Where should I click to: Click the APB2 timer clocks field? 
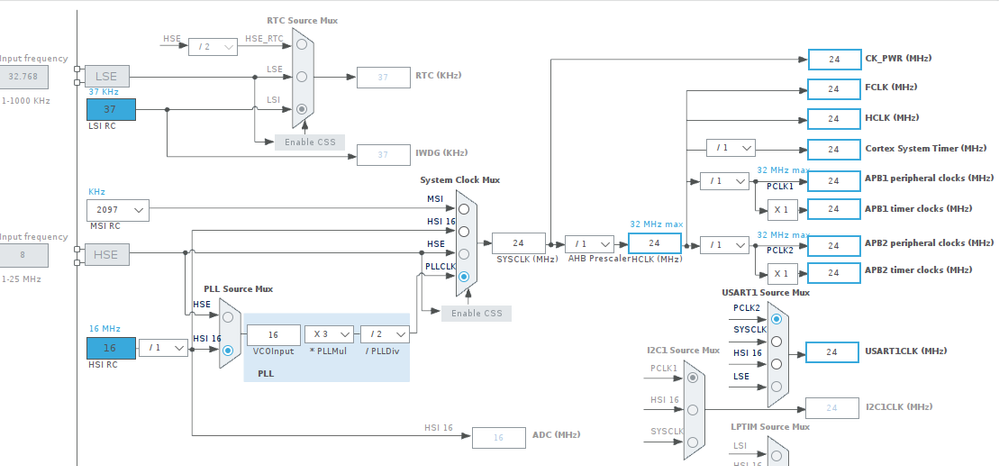(834, 273)
